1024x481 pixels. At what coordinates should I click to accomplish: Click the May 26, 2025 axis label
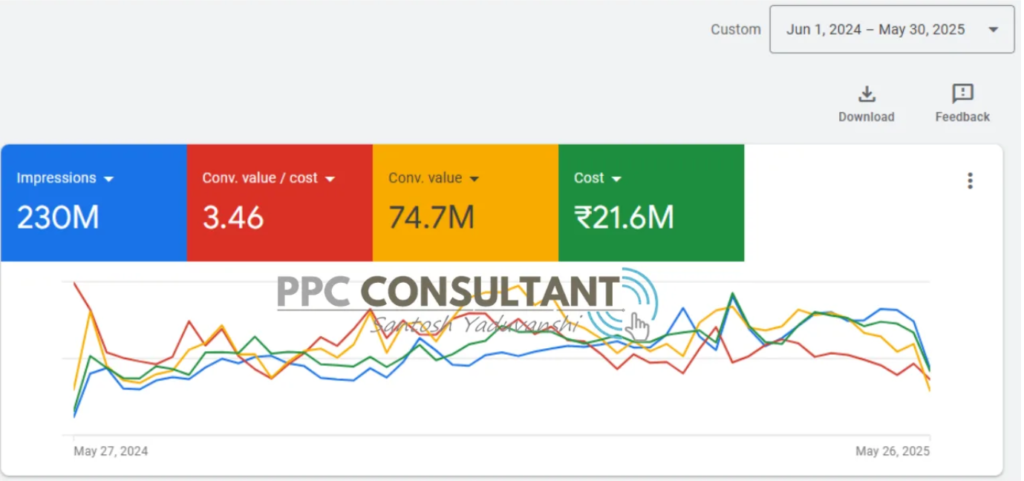pos(892,452)
